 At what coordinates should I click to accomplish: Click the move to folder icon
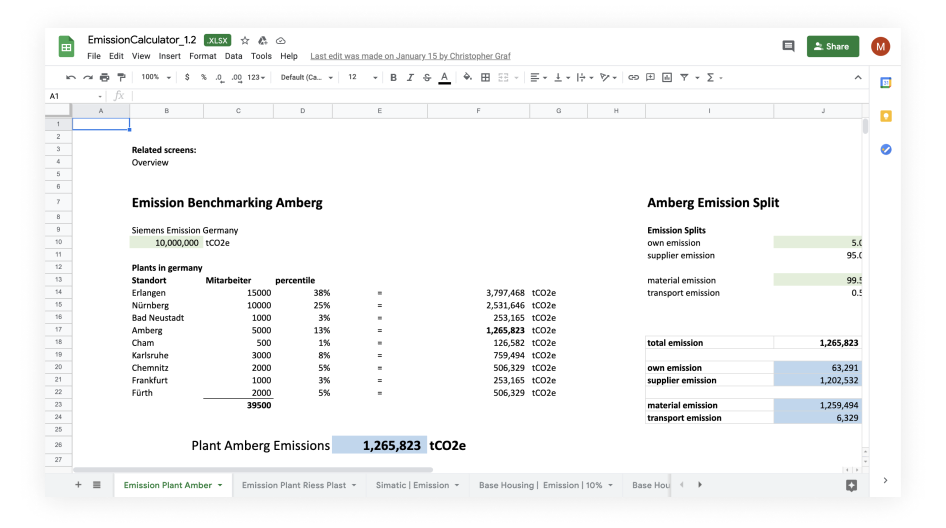(262, 40)
